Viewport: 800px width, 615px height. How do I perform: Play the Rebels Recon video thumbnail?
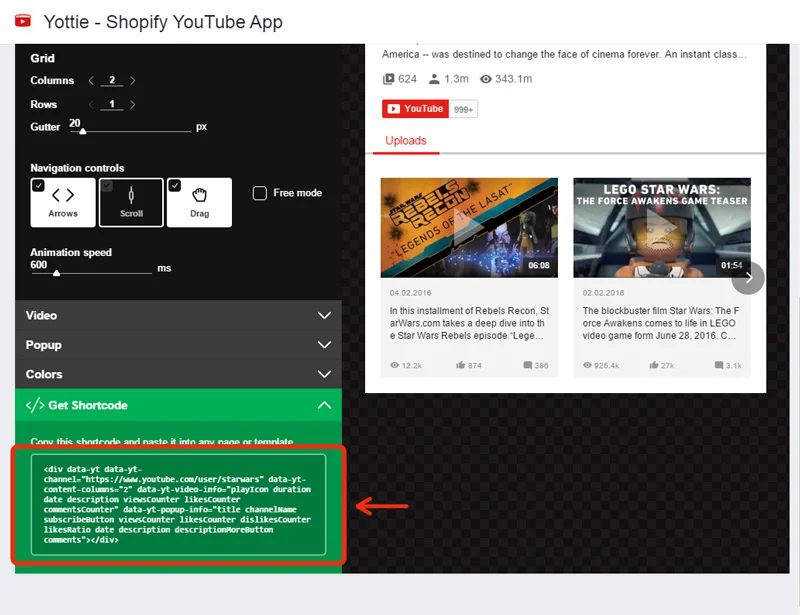pyautogui.click(x=469, y=228)
